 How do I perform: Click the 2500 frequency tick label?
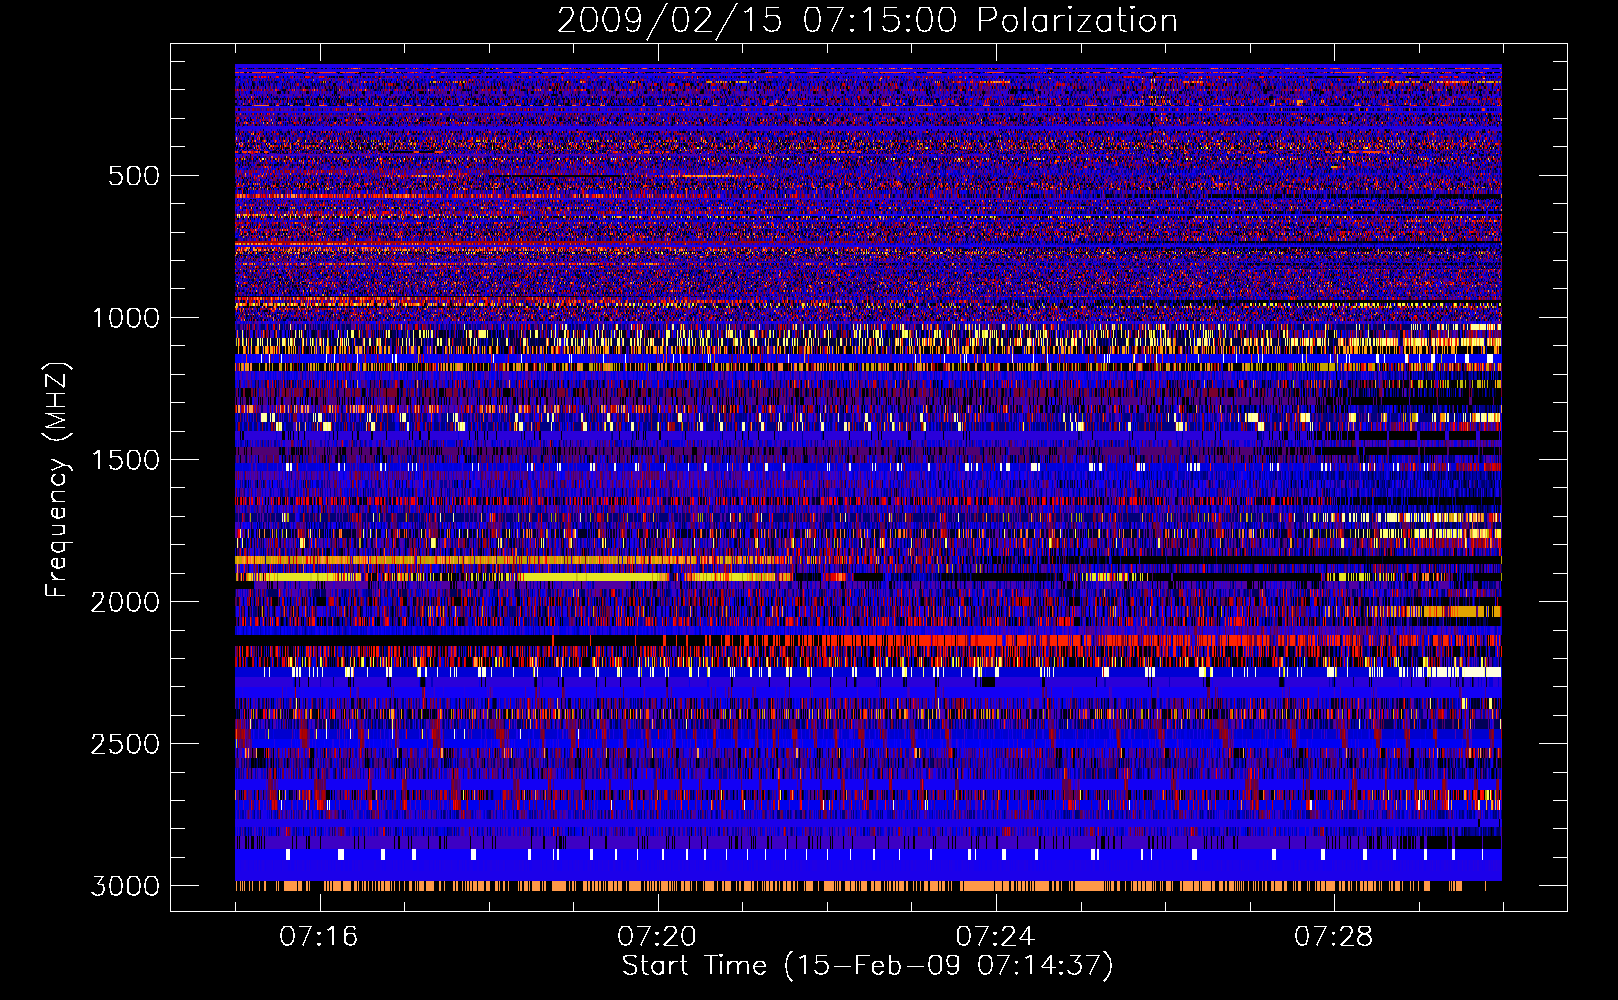[x=125, y=744]
